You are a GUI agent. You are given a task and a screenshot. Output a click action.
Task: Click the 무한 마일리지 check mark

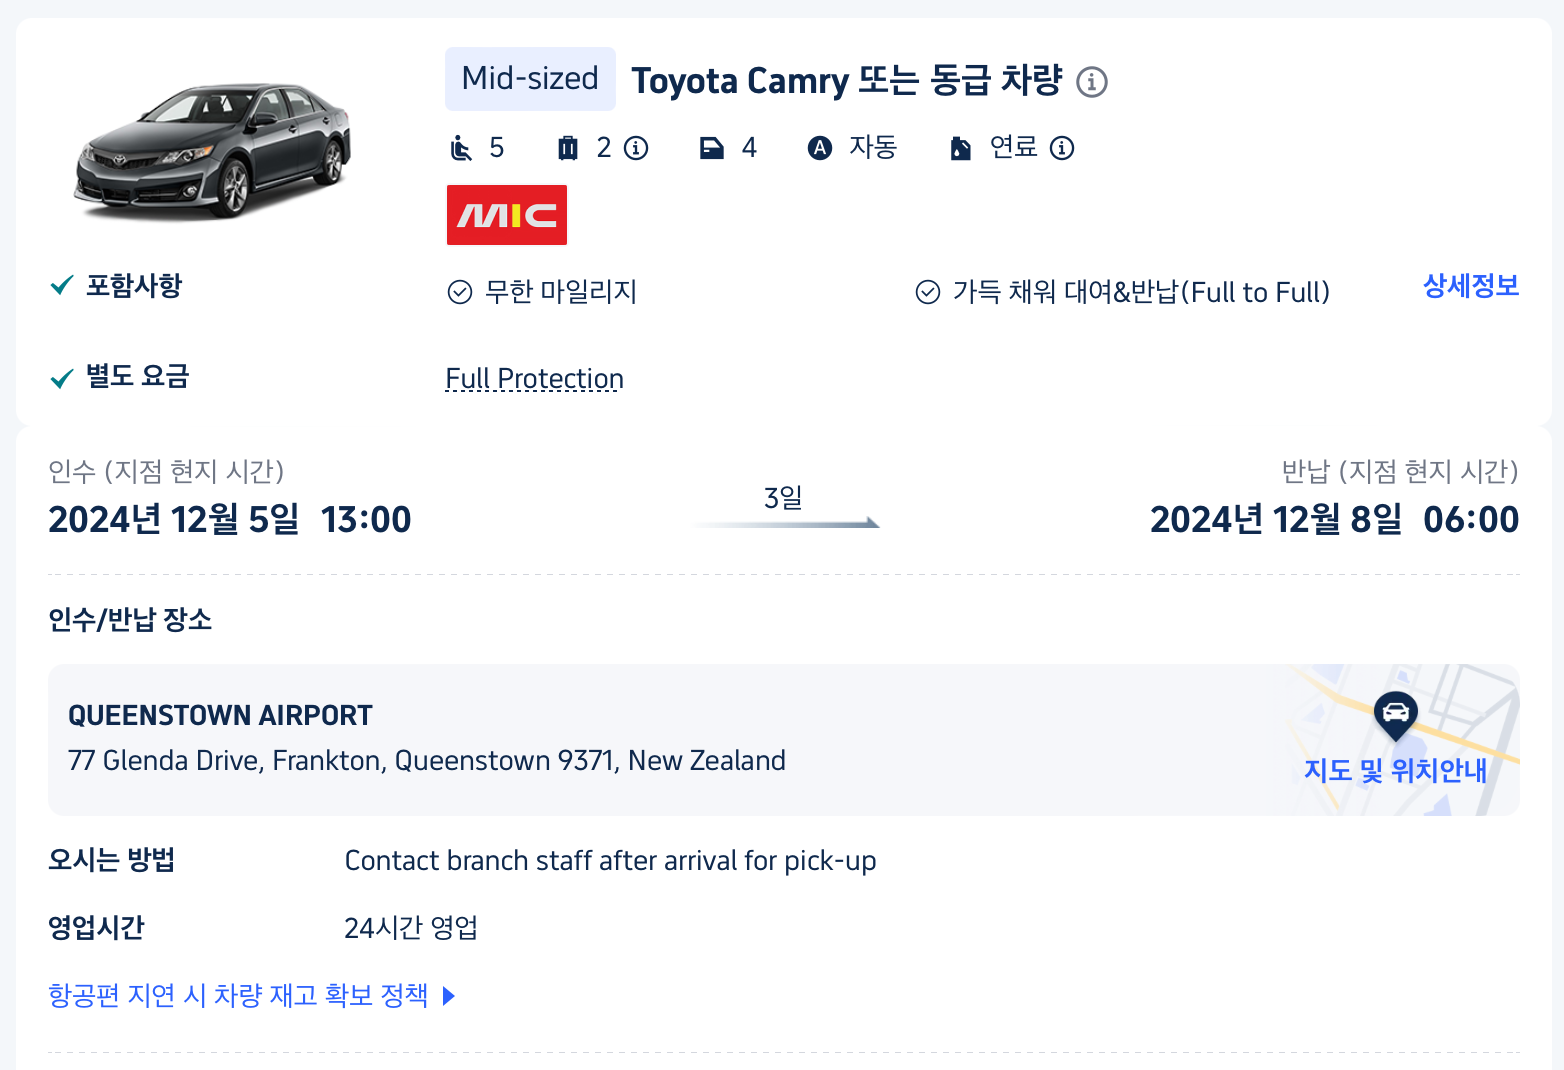[460, 292]
